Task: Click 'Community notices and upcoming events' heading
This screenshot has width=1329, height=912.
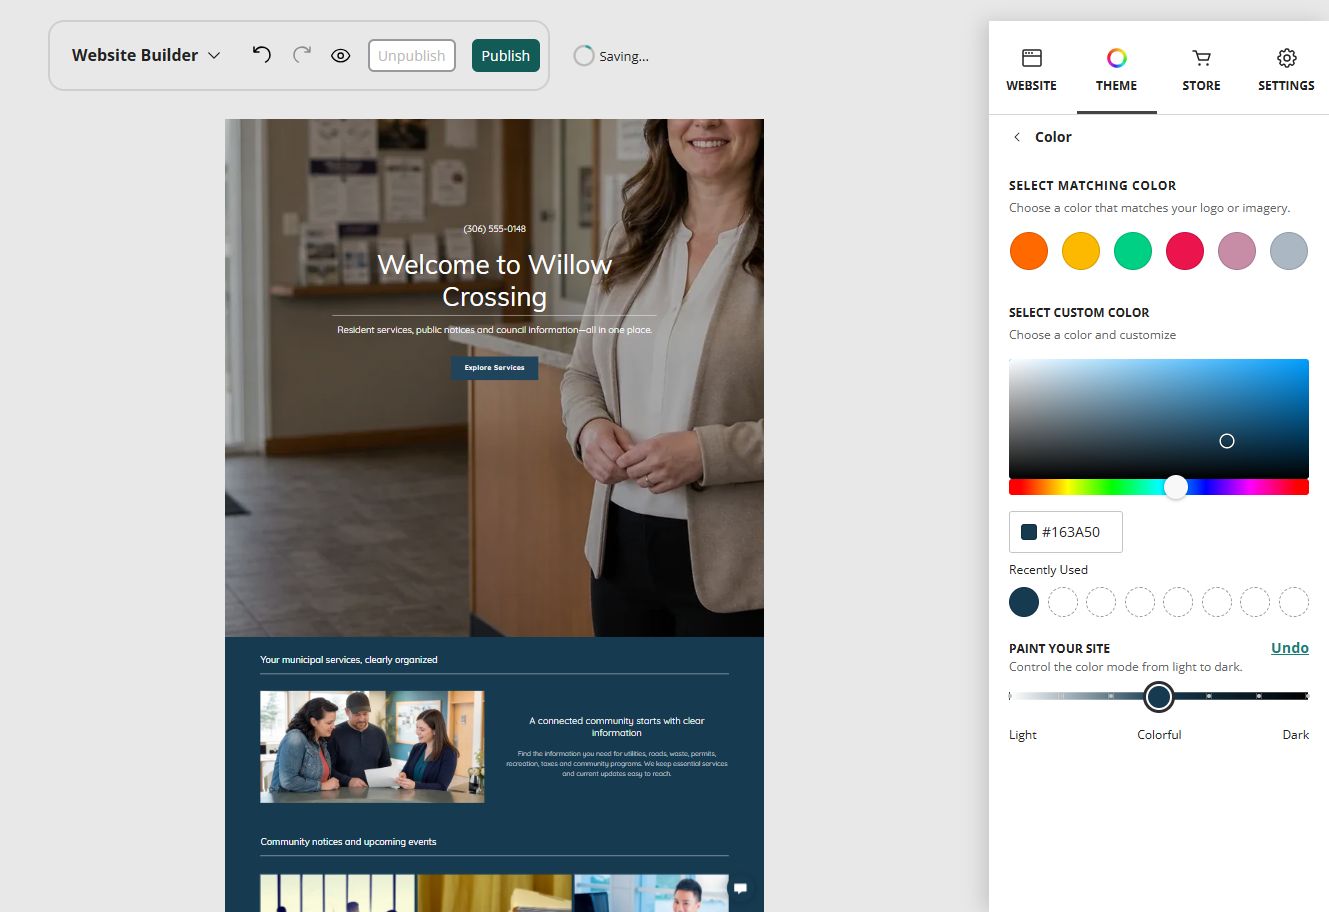Action: (x=348, y=842)
